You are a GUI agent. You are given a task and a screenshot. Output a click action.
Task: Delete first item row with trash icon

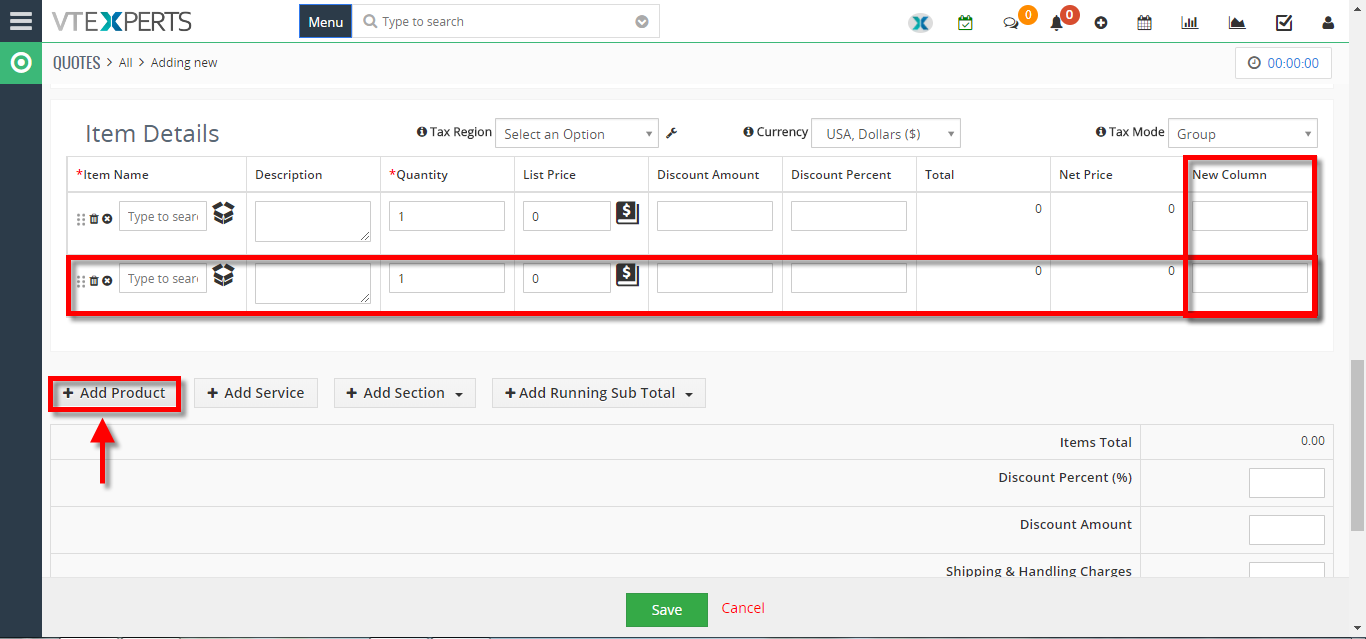(94, 218)
